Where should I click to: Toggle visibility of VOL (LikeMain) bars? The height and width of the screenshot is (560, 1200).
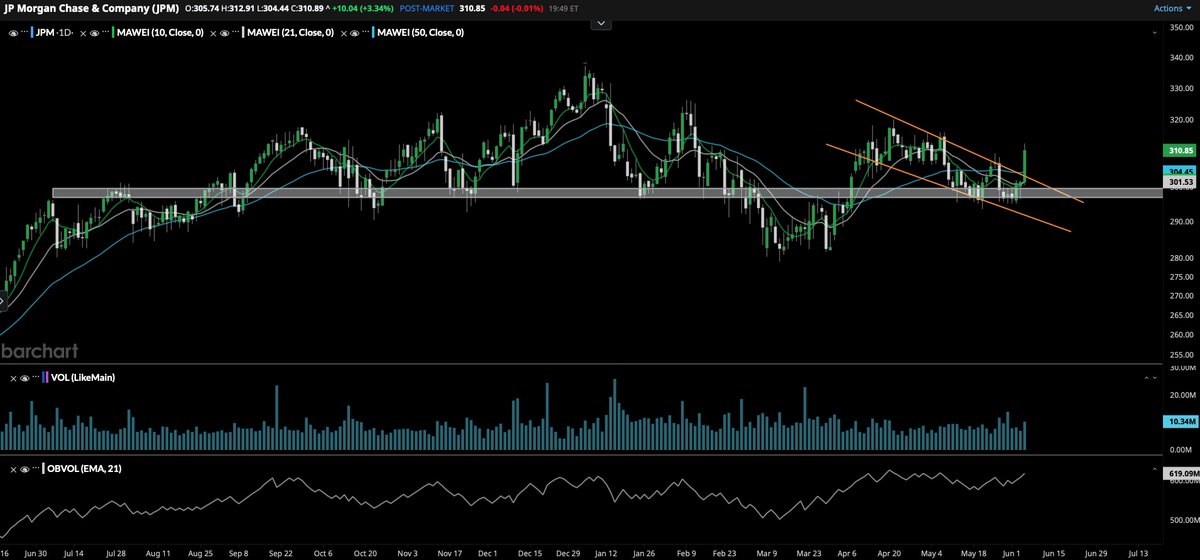(25, 379)
